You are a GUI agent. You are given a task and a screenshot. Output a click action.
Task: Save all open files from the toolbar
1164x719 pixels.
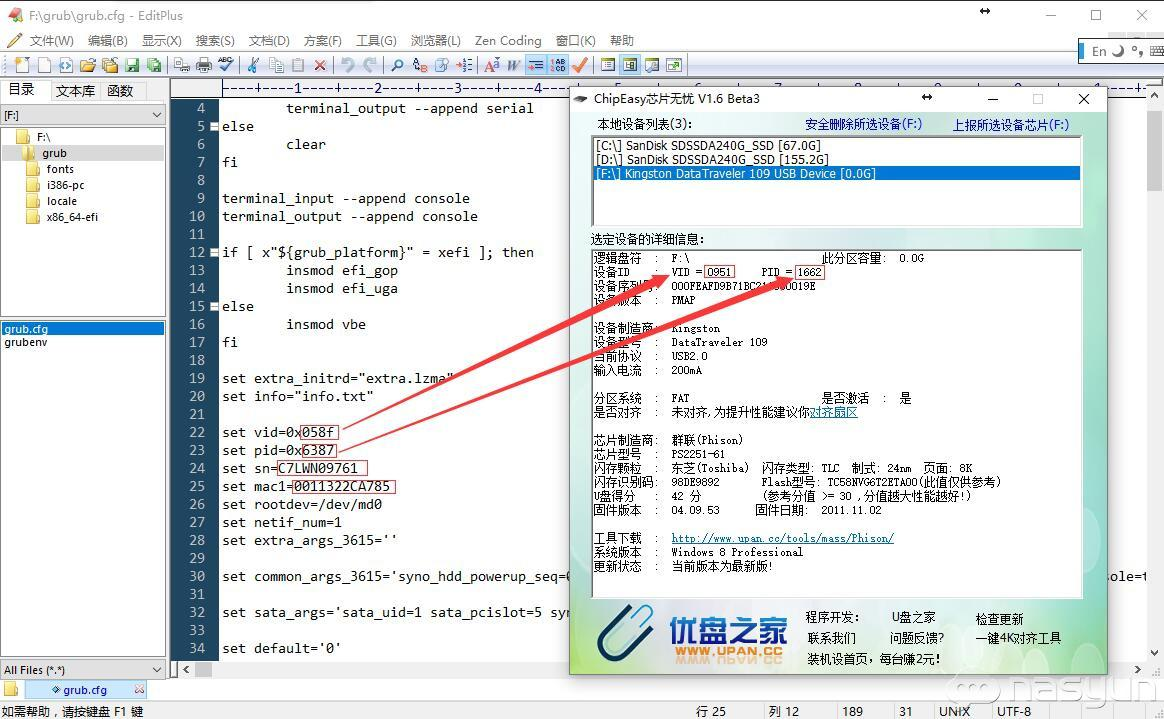pos(154,65)
